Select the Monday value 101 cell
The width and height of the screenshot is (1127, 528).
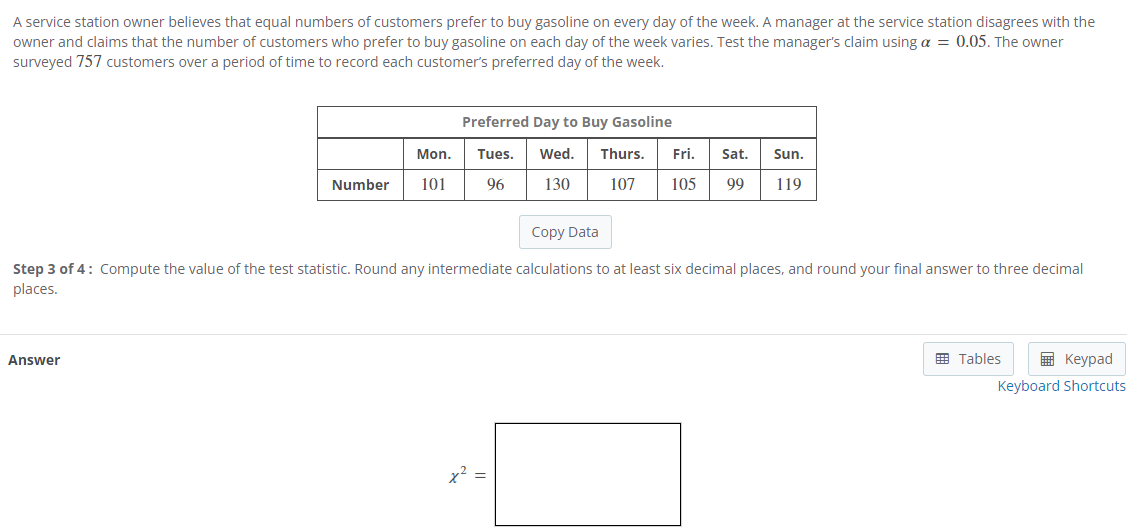pos(433,185)
